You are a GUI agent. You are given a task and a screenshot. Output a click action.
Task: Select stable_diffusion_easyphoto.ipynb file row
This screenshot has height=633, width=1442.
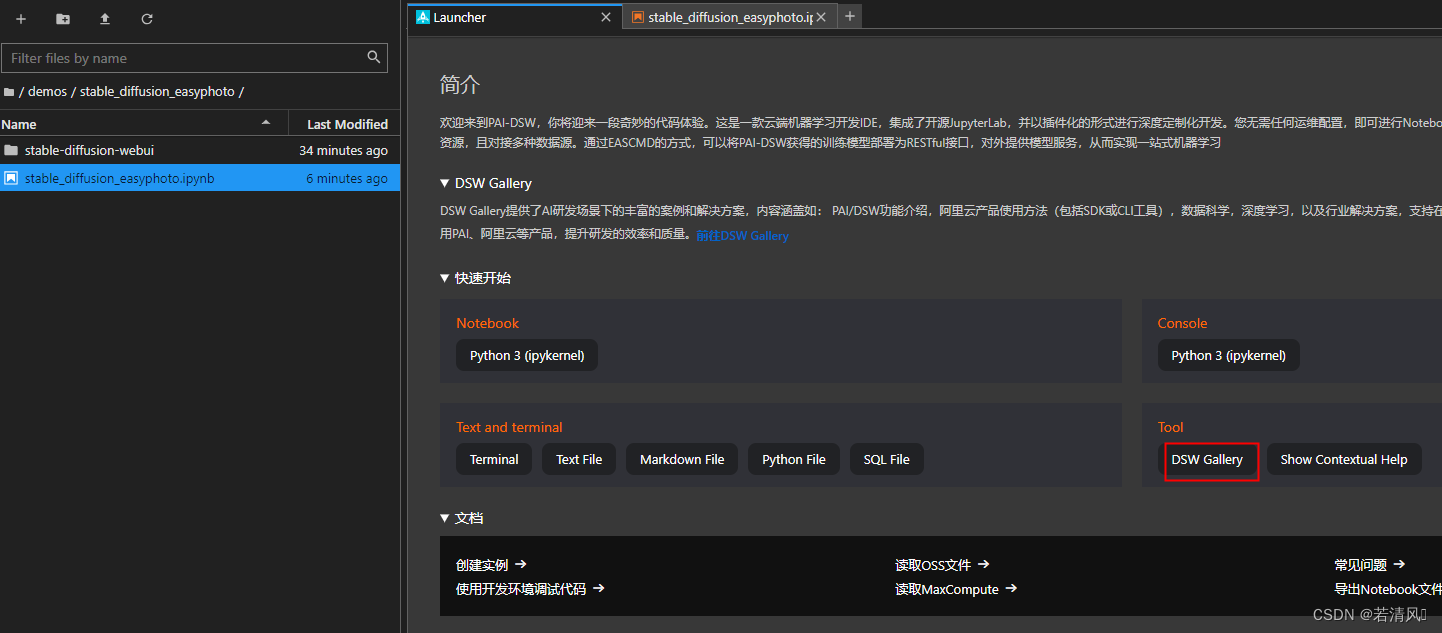point(200,178)
